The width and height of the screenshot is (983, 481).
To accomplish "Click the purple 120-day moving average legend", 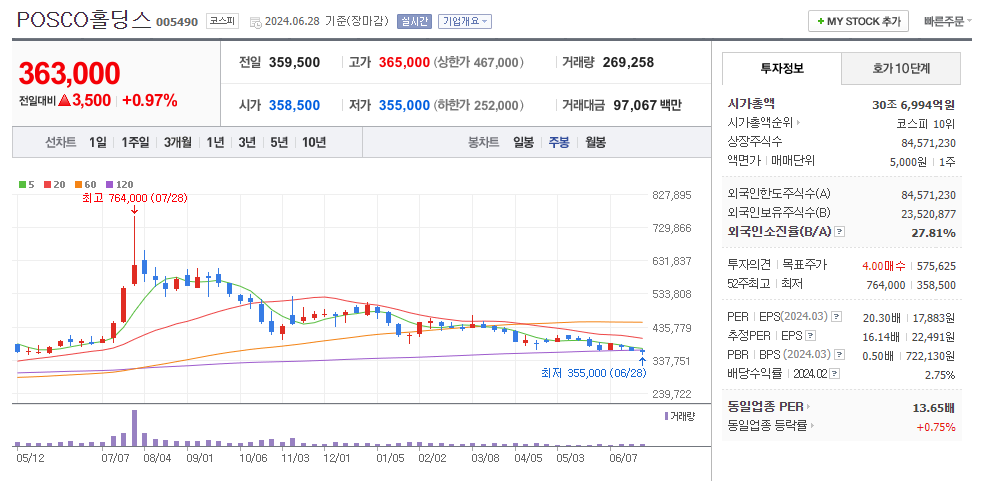I will (120, 184).
